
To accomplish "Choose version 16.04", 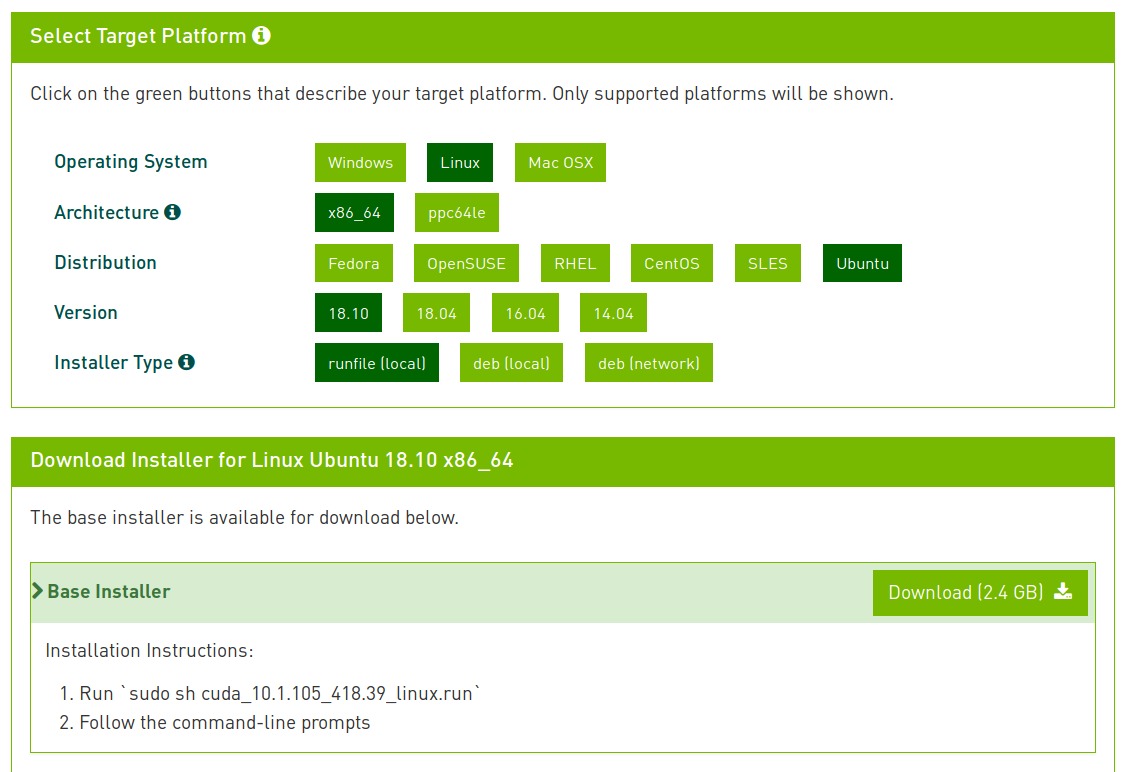I will (x=525, y=313).
